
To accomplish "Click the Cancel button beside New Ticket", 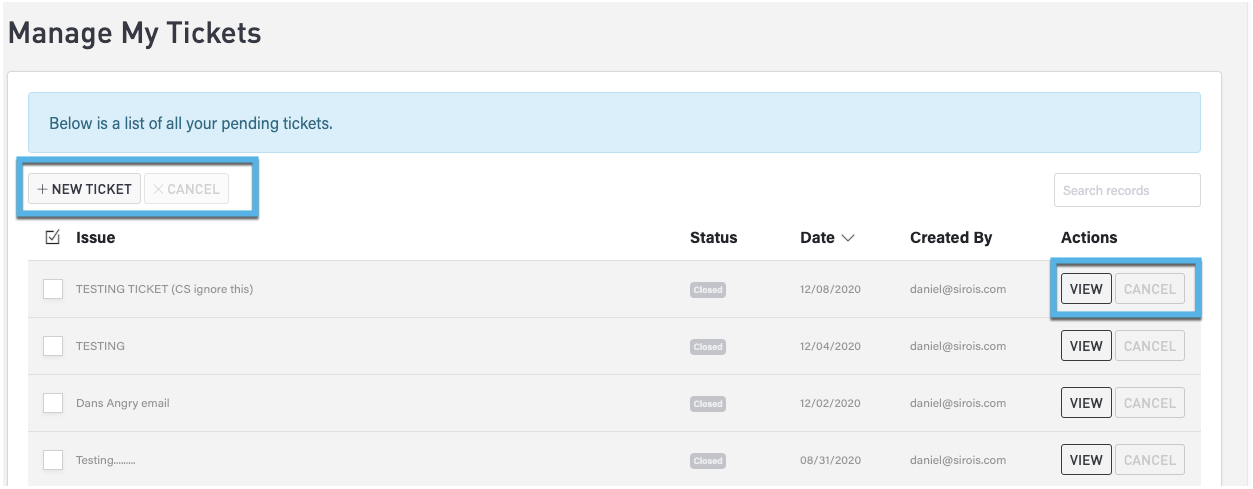I will click(x=187, y=189).
